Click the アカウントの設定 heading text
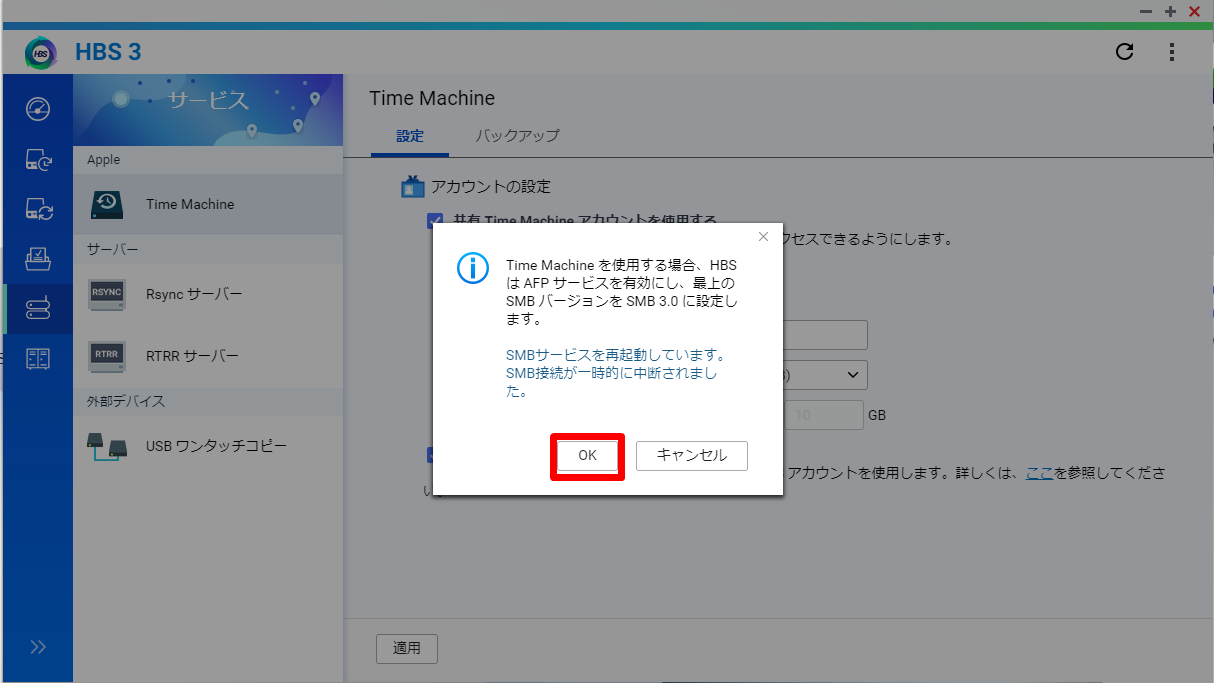Image resolution: width=1214 pixels, height=683 pixels. (490, 187)
